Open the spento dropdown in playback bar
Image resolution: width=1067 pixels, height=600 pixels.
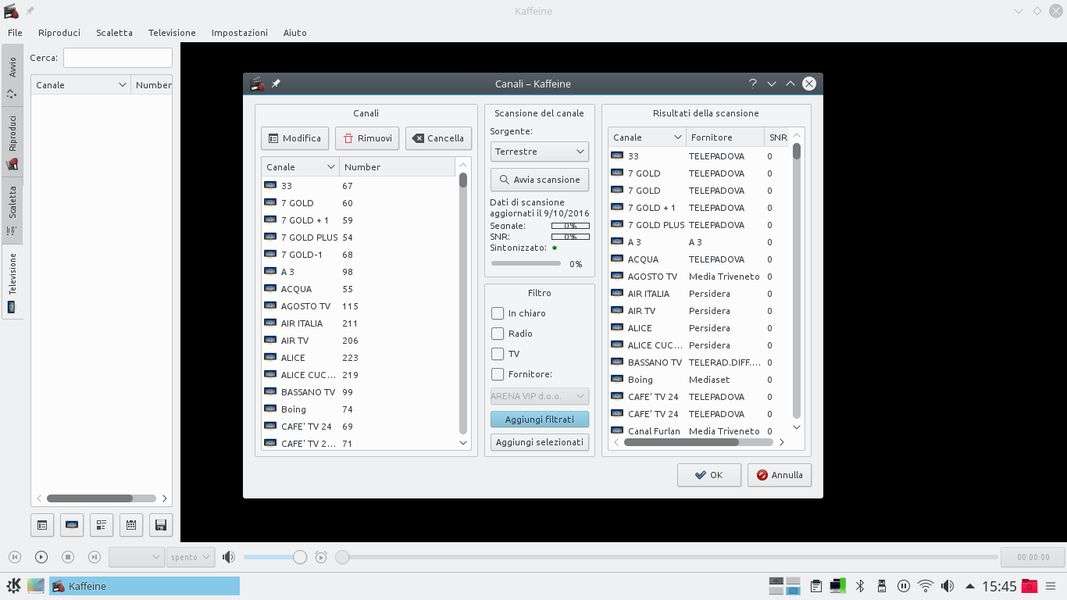tap(190, 557)
